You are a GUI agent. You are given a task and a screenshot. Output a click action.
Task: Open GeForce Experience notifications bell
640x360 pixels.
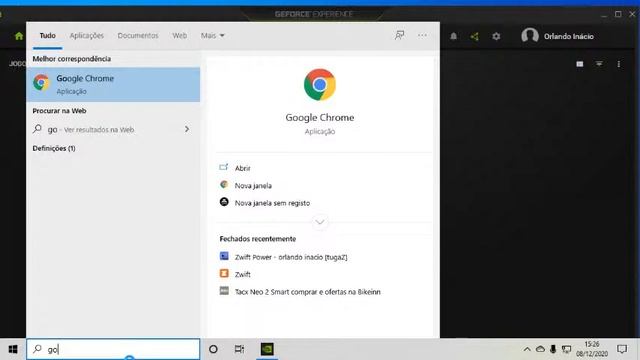tap(453, 36)
